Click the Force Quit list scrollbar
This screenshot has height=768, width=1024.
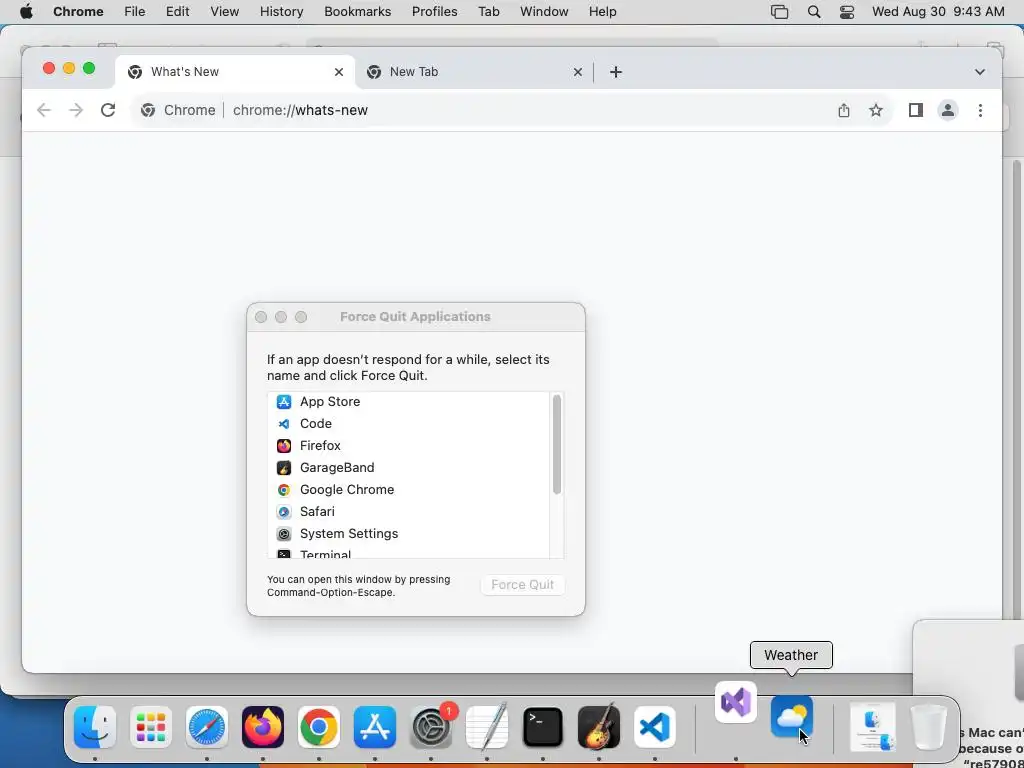pyautogui.click(x=556, y=445)
